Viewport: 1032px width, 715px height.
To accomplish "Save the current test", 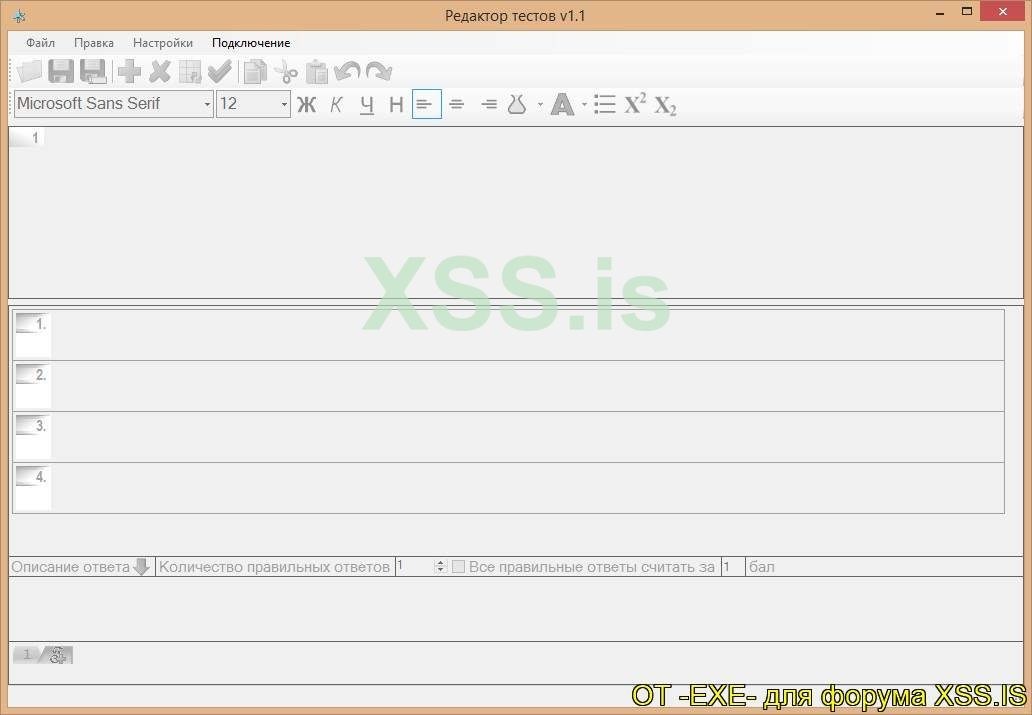I will click(60, 70).
